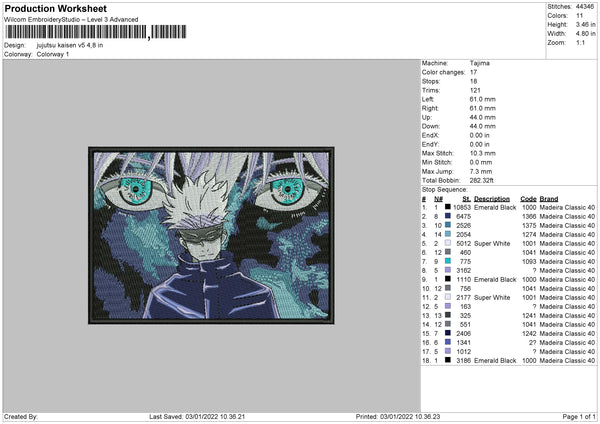Viewport: 600px width, 424px height.
Task: Click thread code '1274' in stop row 4
Action: tap(529, 235)
